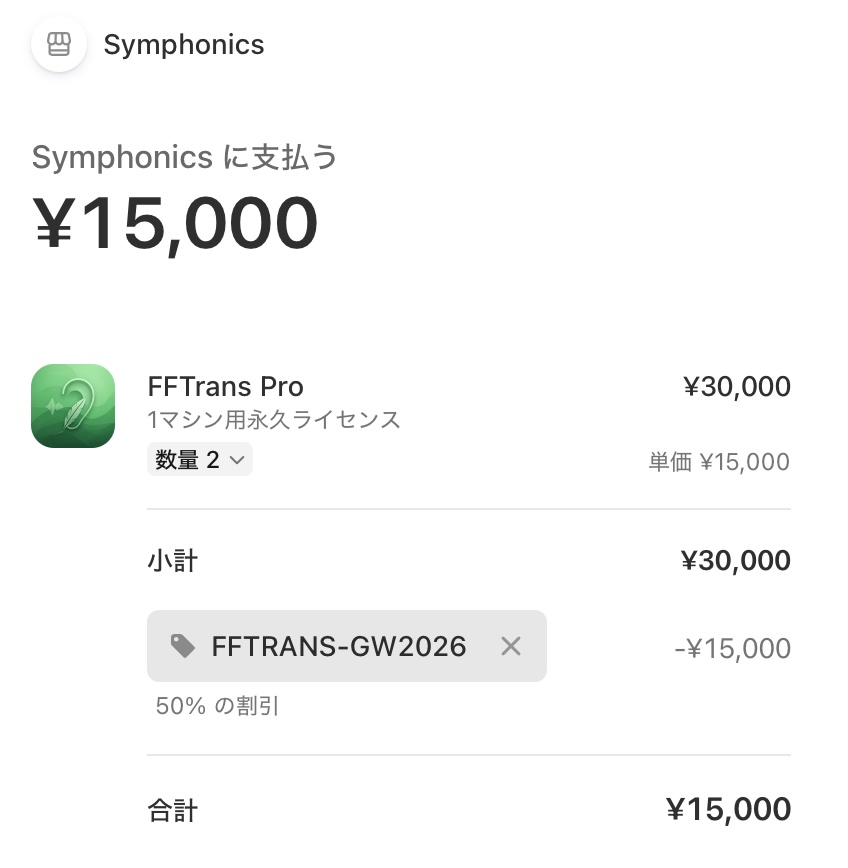Click the 単価 ¥15,000 unit price

[719, 462]
